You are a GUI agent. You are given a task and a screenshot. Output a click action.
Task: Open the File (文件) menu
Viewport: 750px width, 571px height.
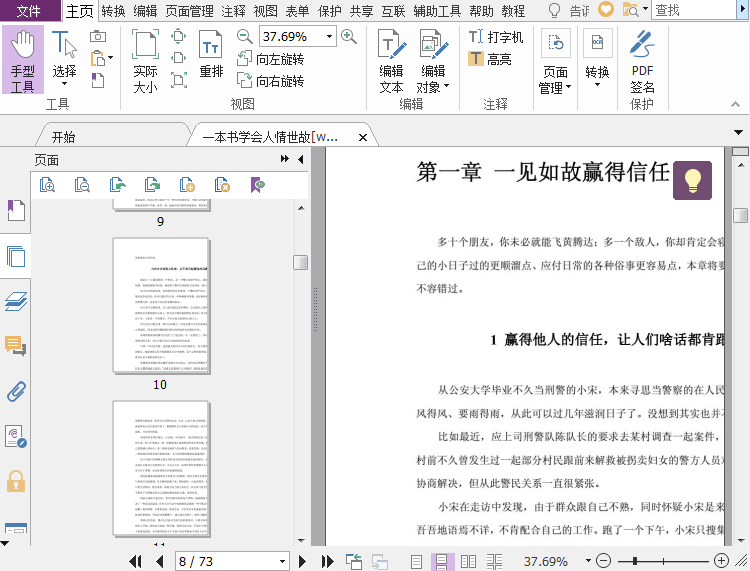pos(29,11)
